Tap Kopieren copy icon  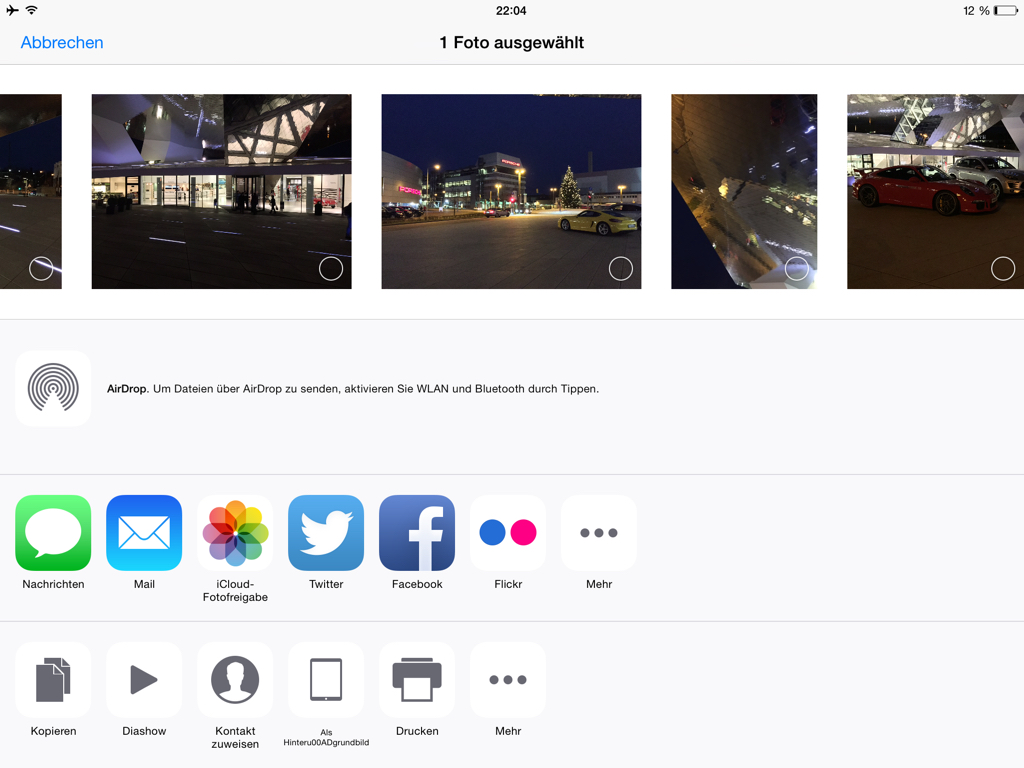[53, 680]
